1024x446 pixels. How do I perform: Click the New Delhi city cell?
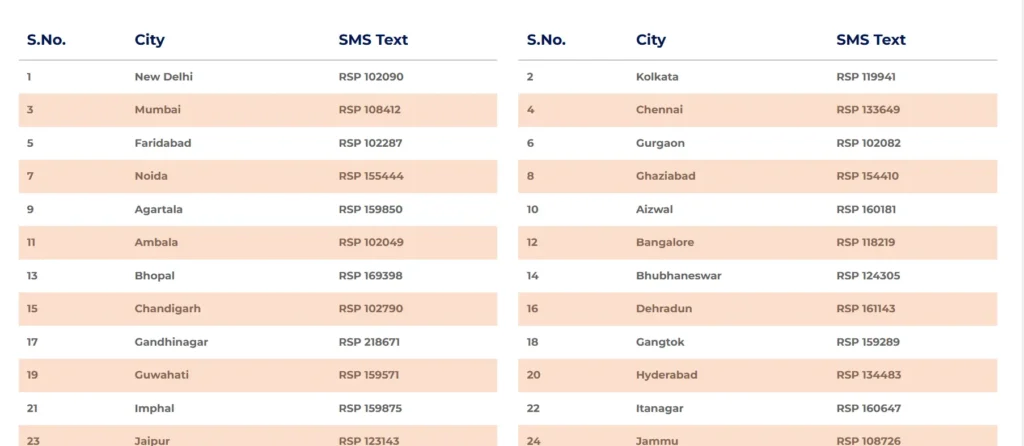[x=163, y=76]
